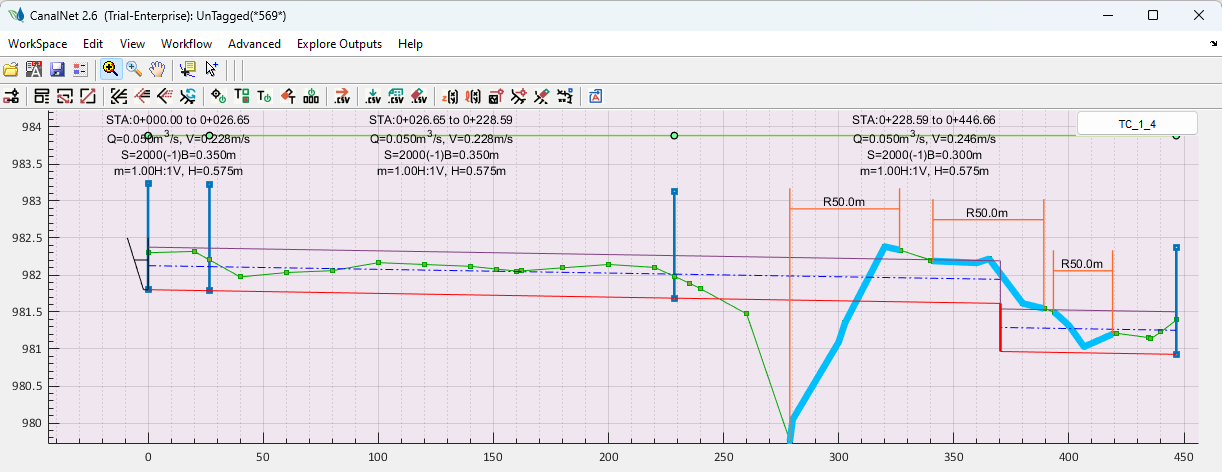Click the blue floppy disk save icon
1222x472 pixels.
pyautogui.click(x=57, y=69)
